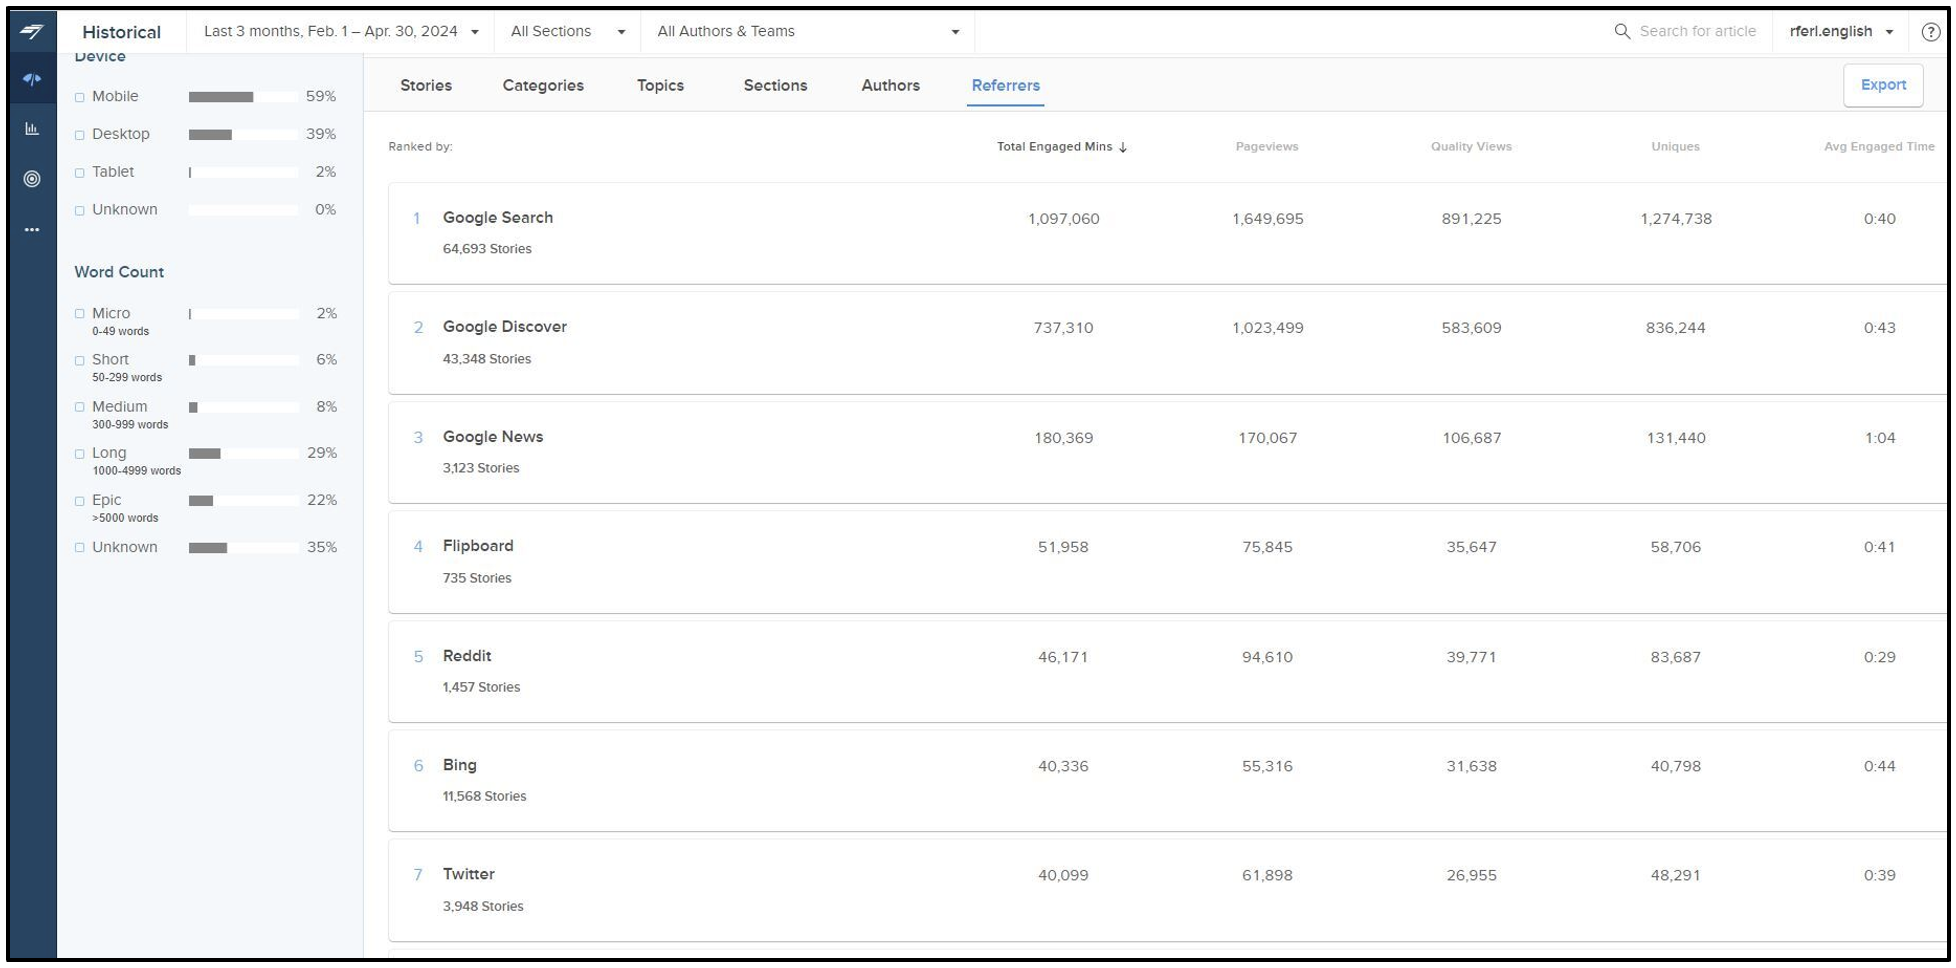Open the Twitter referrer row
The width and height of the screenshot is (1956, 968).
click(1167, 890)
